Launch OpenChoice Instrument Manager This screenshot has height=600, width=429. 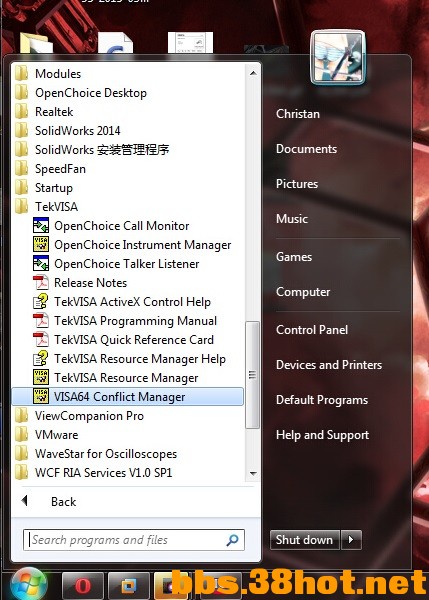tap(128, 245)
